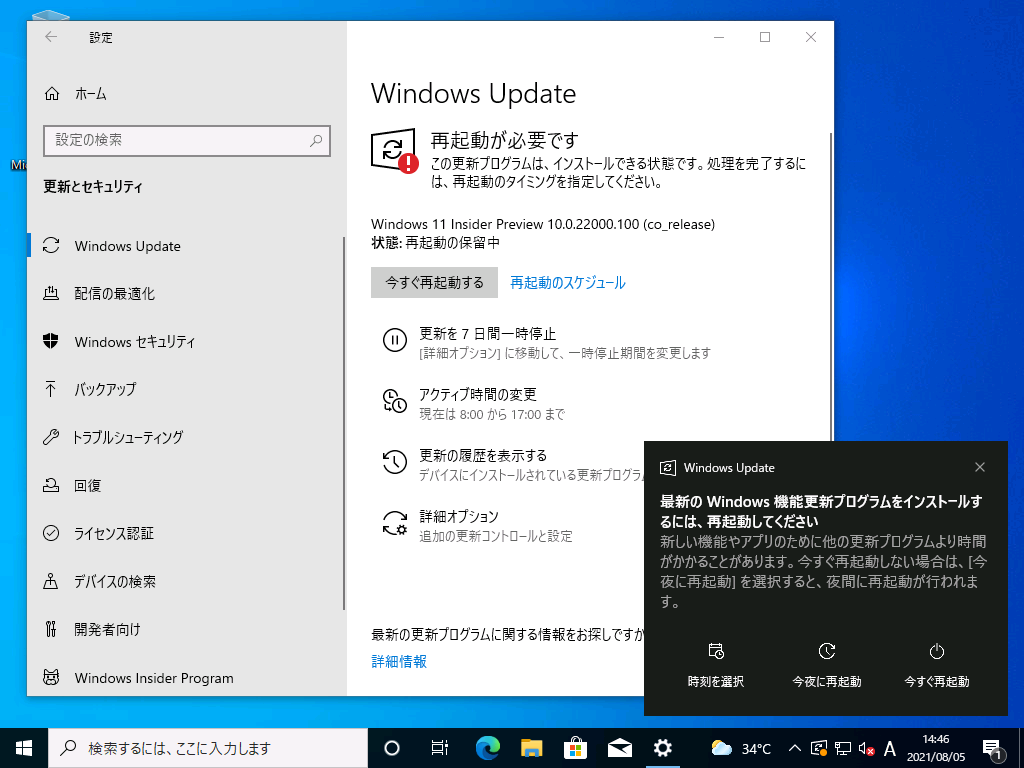Open File Explorer from the taskbar
This screenshot has width=1024, height=768.
pos(532,748)
